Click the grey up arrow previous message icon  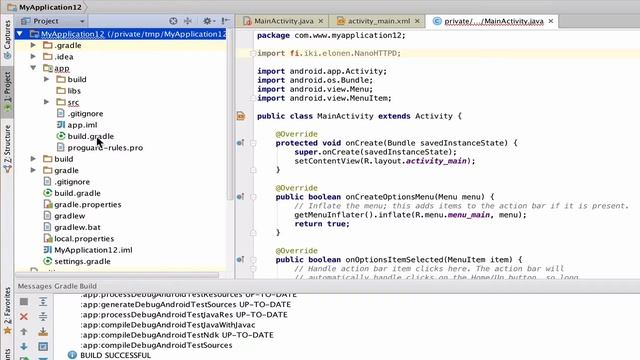[24, 331]
